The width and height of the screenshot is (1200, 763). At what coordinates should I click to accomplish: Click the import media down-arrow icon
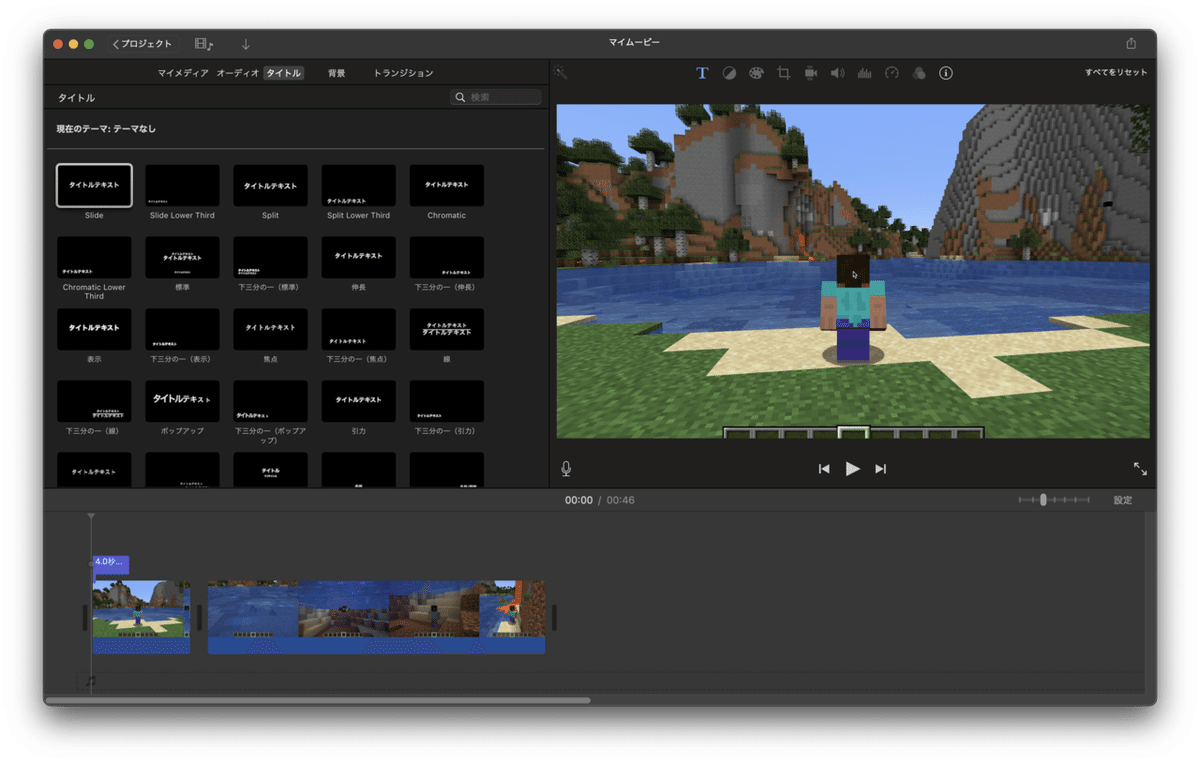point(246,44)
